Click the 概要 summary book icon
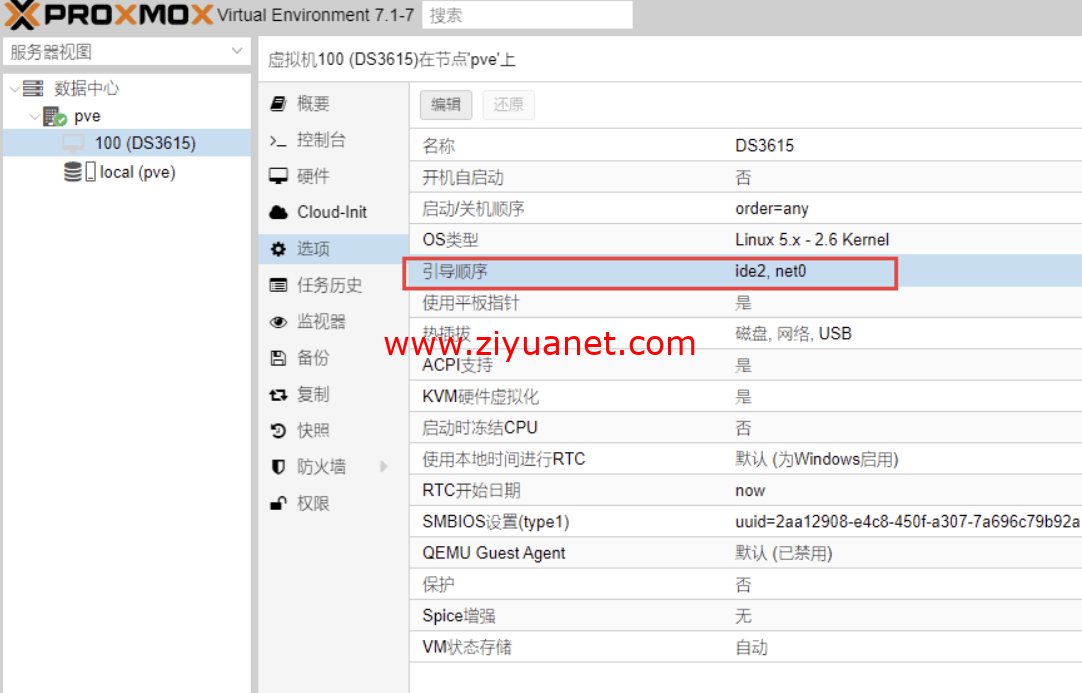 pos(278,104)
